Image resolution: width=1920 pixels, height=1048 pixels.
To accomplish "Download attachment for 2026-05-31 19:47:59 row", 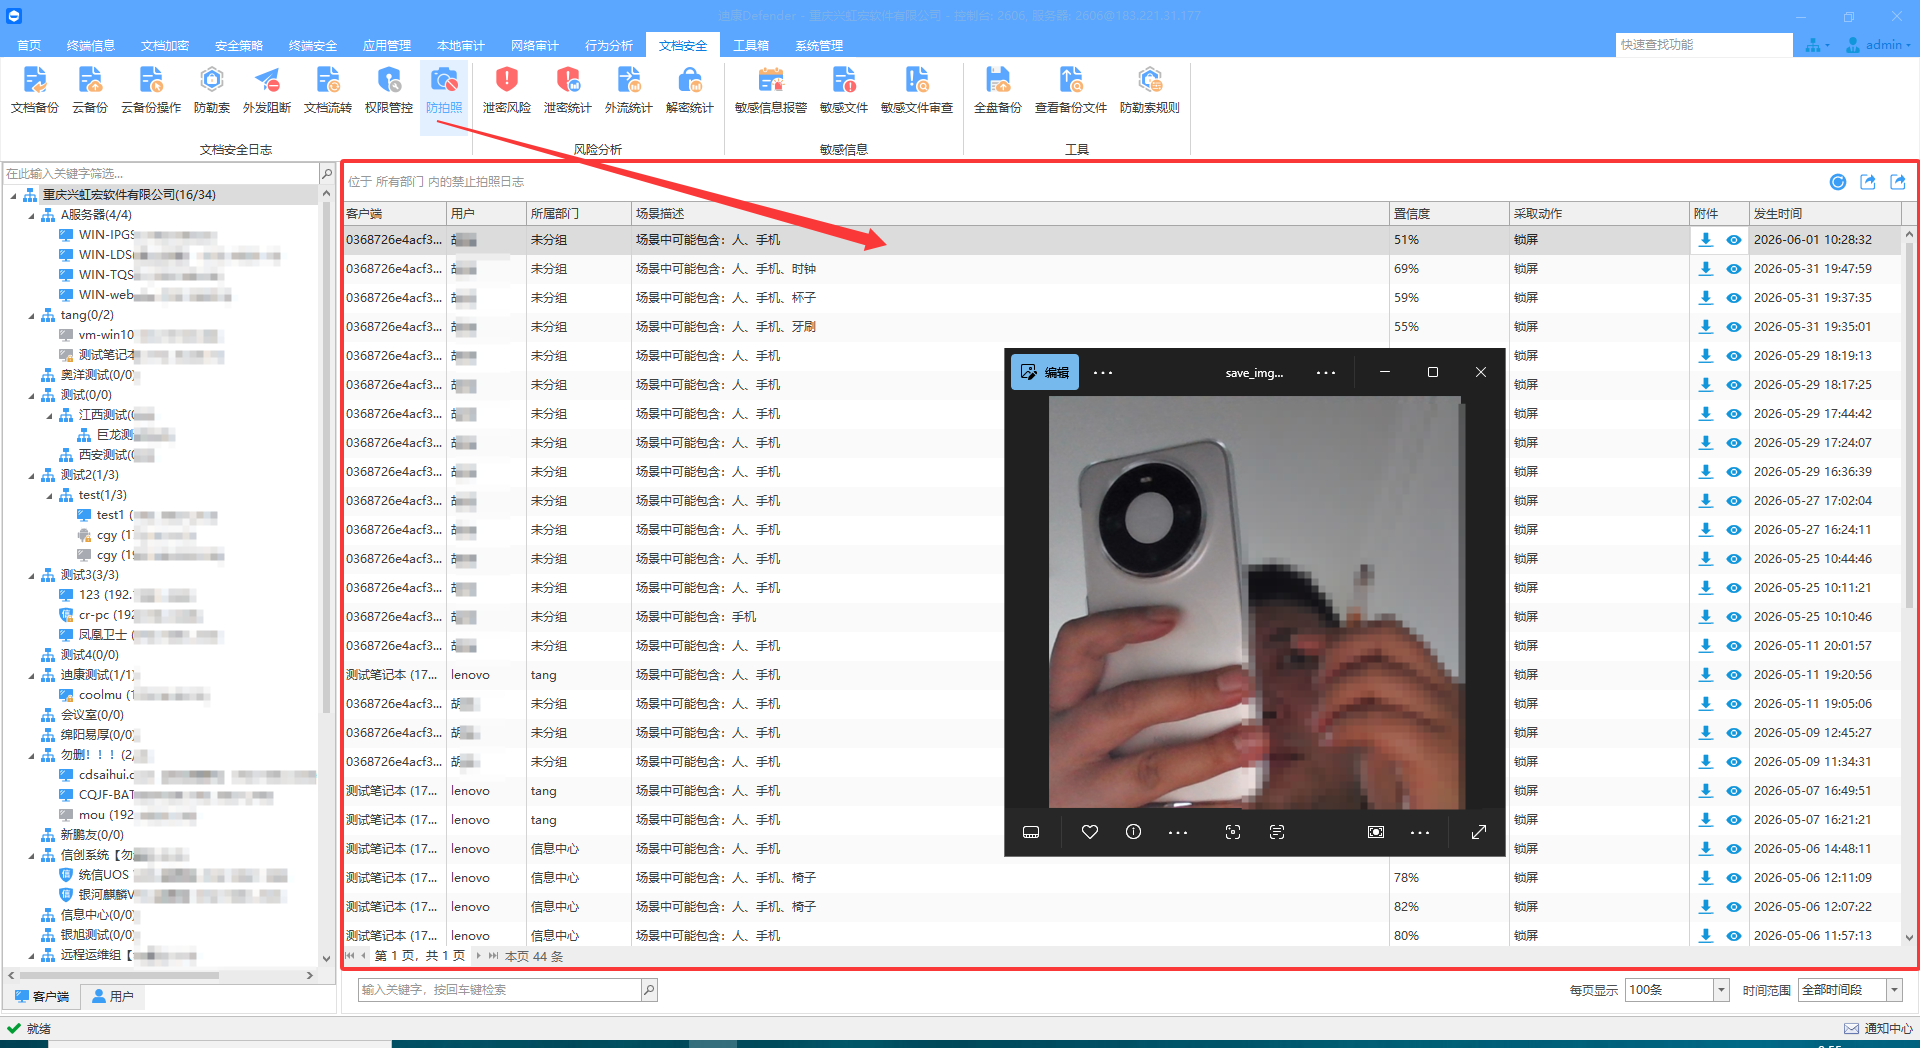I will point(1706,269).
